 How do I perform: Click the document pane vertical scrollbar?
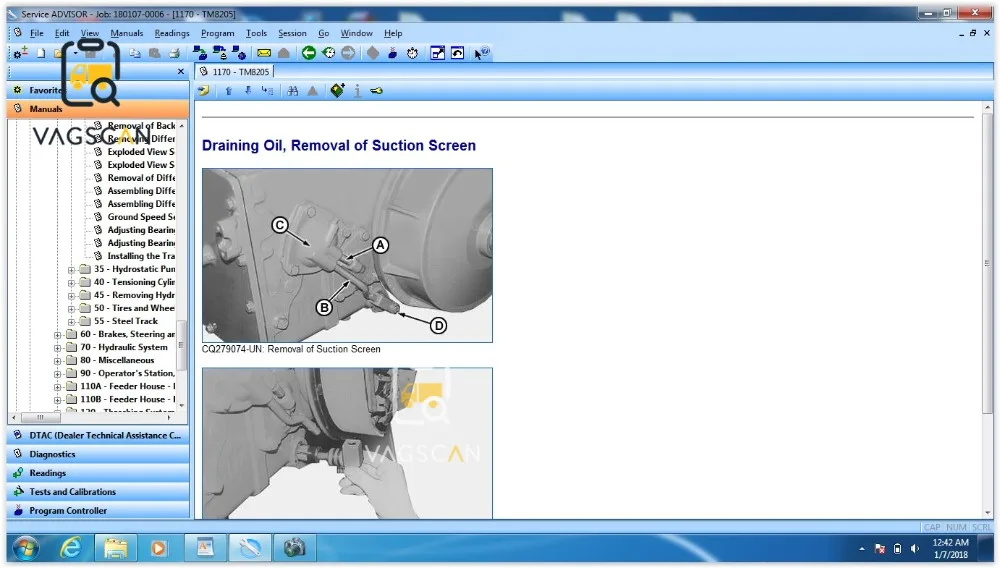coord(987,263)
